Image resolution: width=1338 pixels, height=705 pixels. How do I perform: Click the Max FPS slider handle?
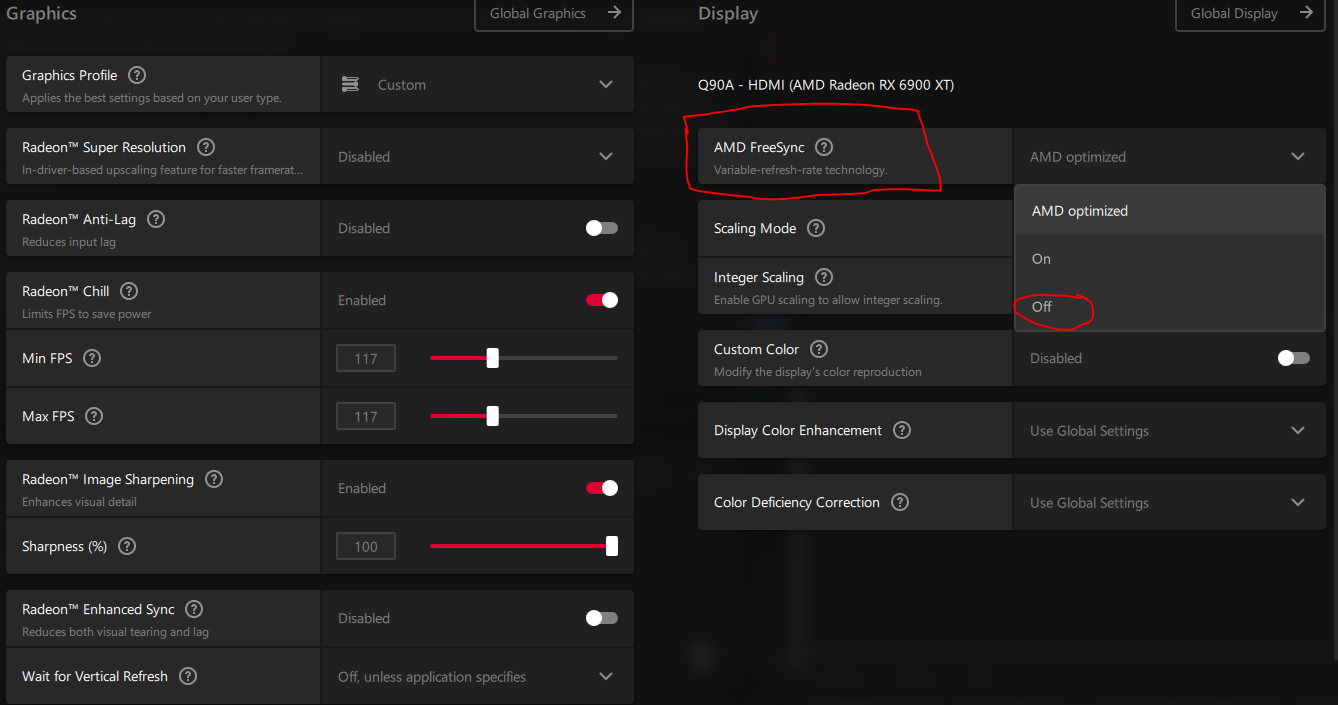point(492,416)
